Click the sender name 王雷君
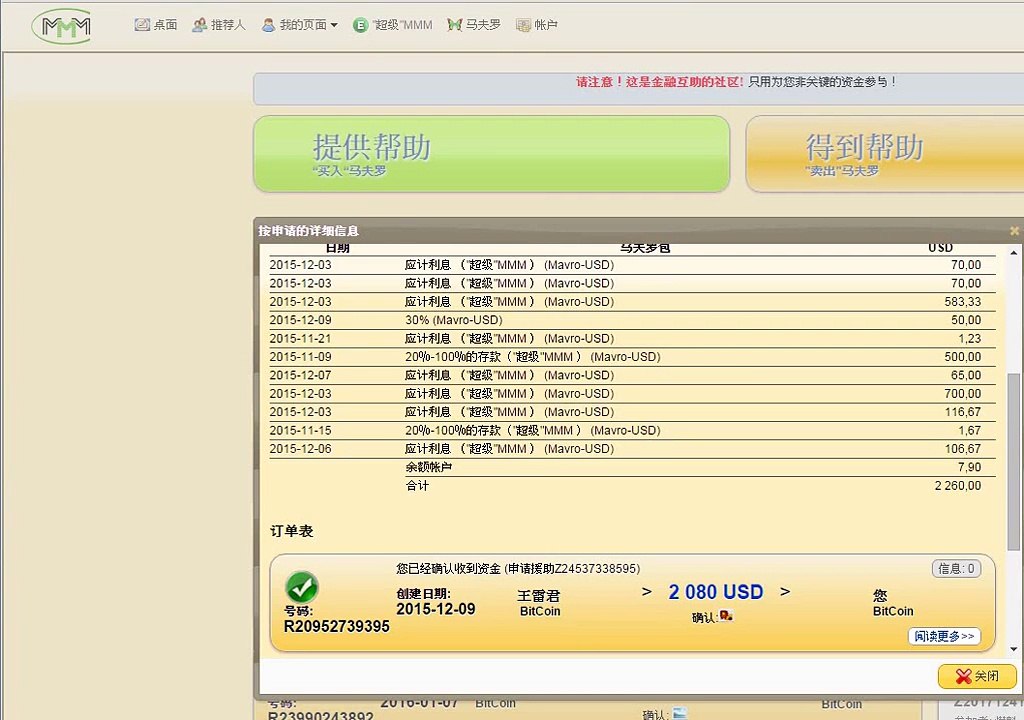The image size is (1024, 720). tap(539, 595)
